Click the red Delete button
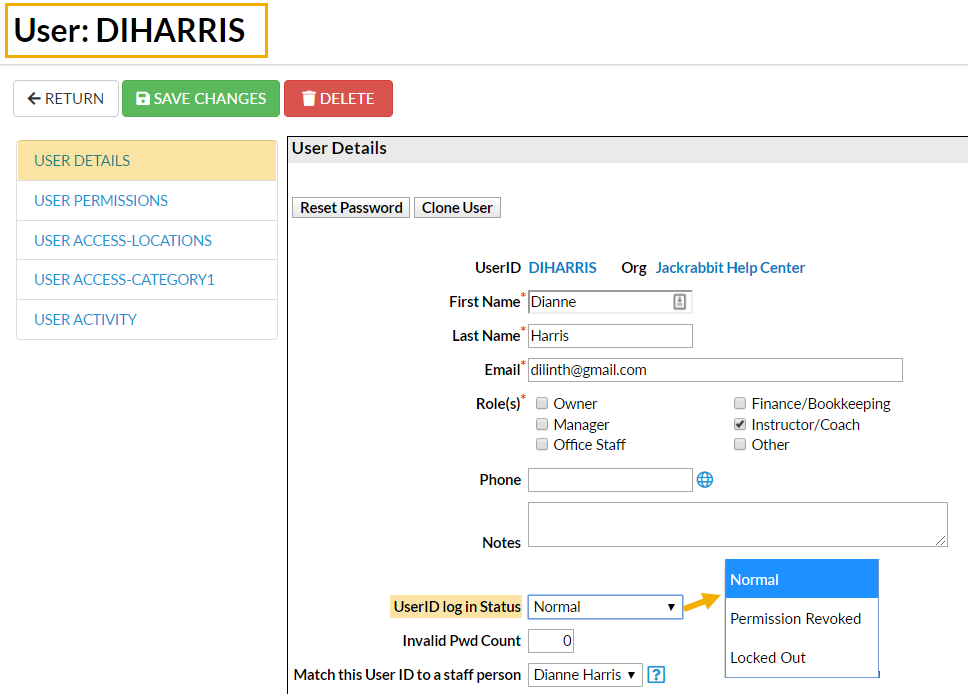968x694 pixels. click(338, 98)
